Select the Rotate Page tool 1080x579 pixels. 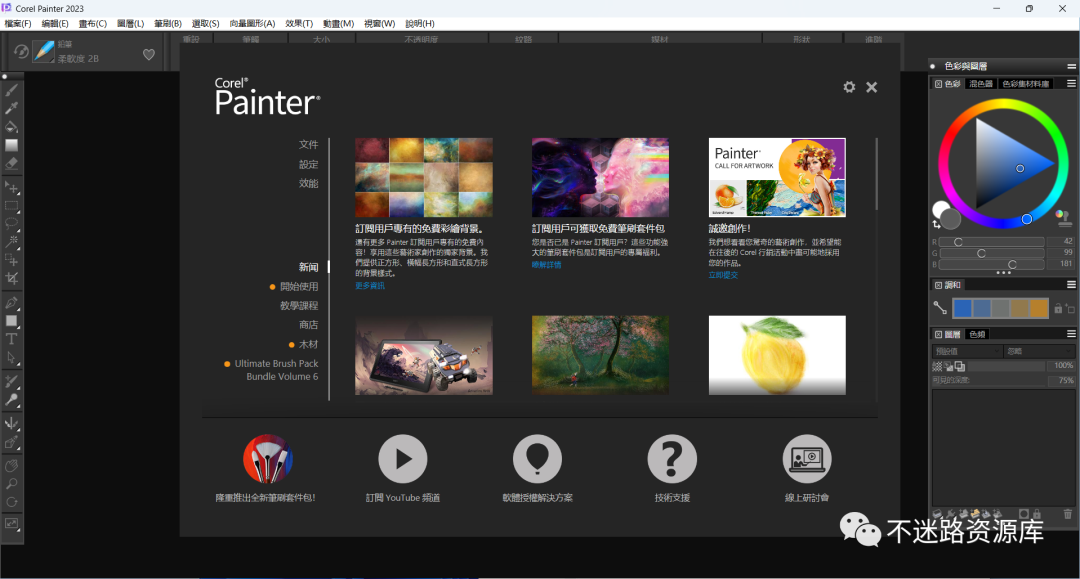click(12, 502)
